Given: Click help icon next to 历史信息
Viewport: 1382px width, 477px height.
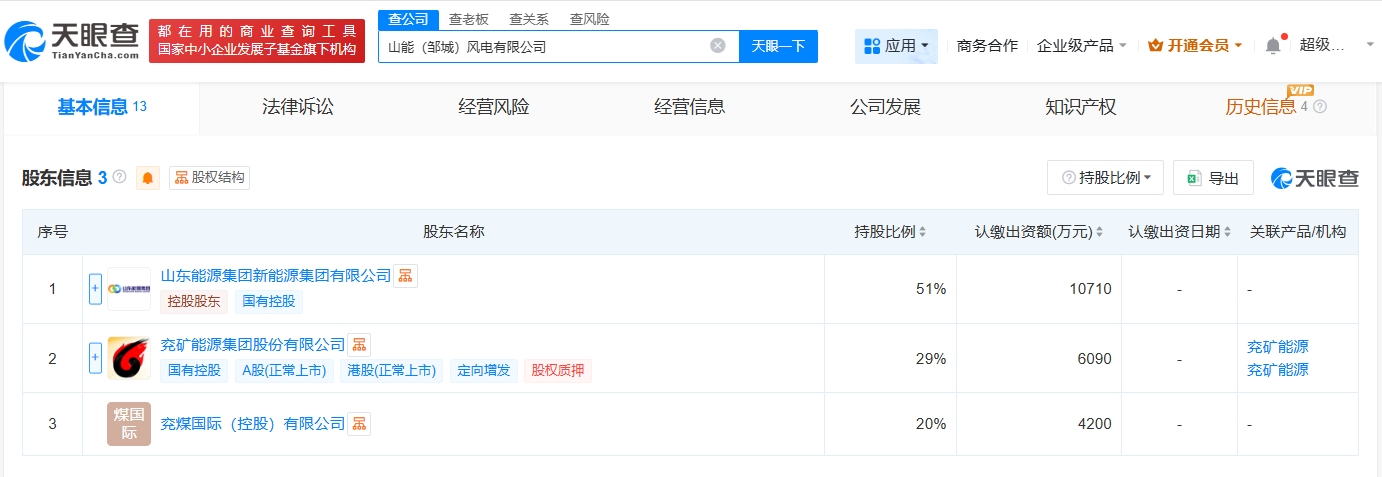Looking at the screenshot, I should (x=1319, y=107).
